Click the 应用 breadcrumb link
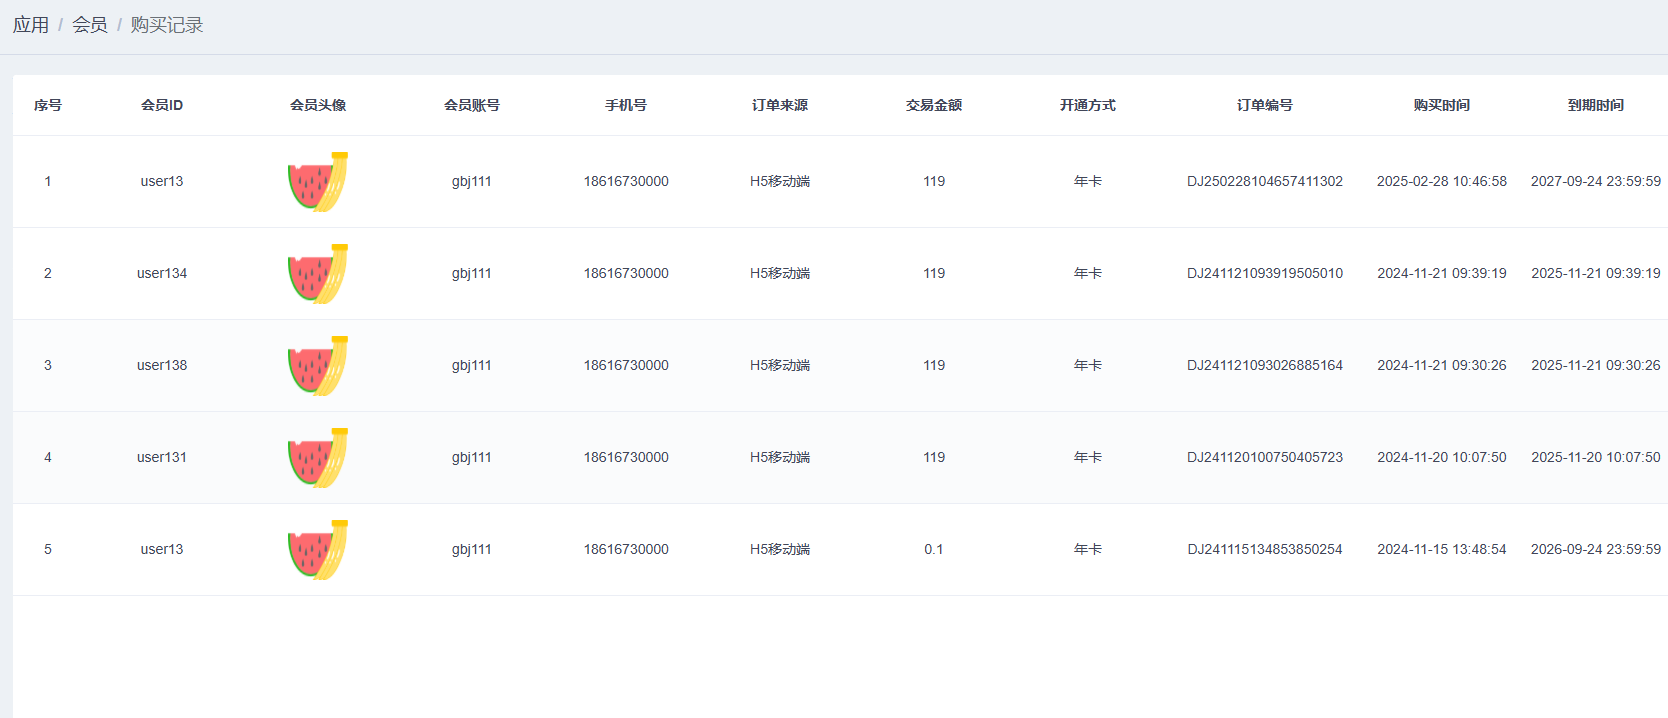The width and height of the screenshot is (1668, 718). (31, 25)
